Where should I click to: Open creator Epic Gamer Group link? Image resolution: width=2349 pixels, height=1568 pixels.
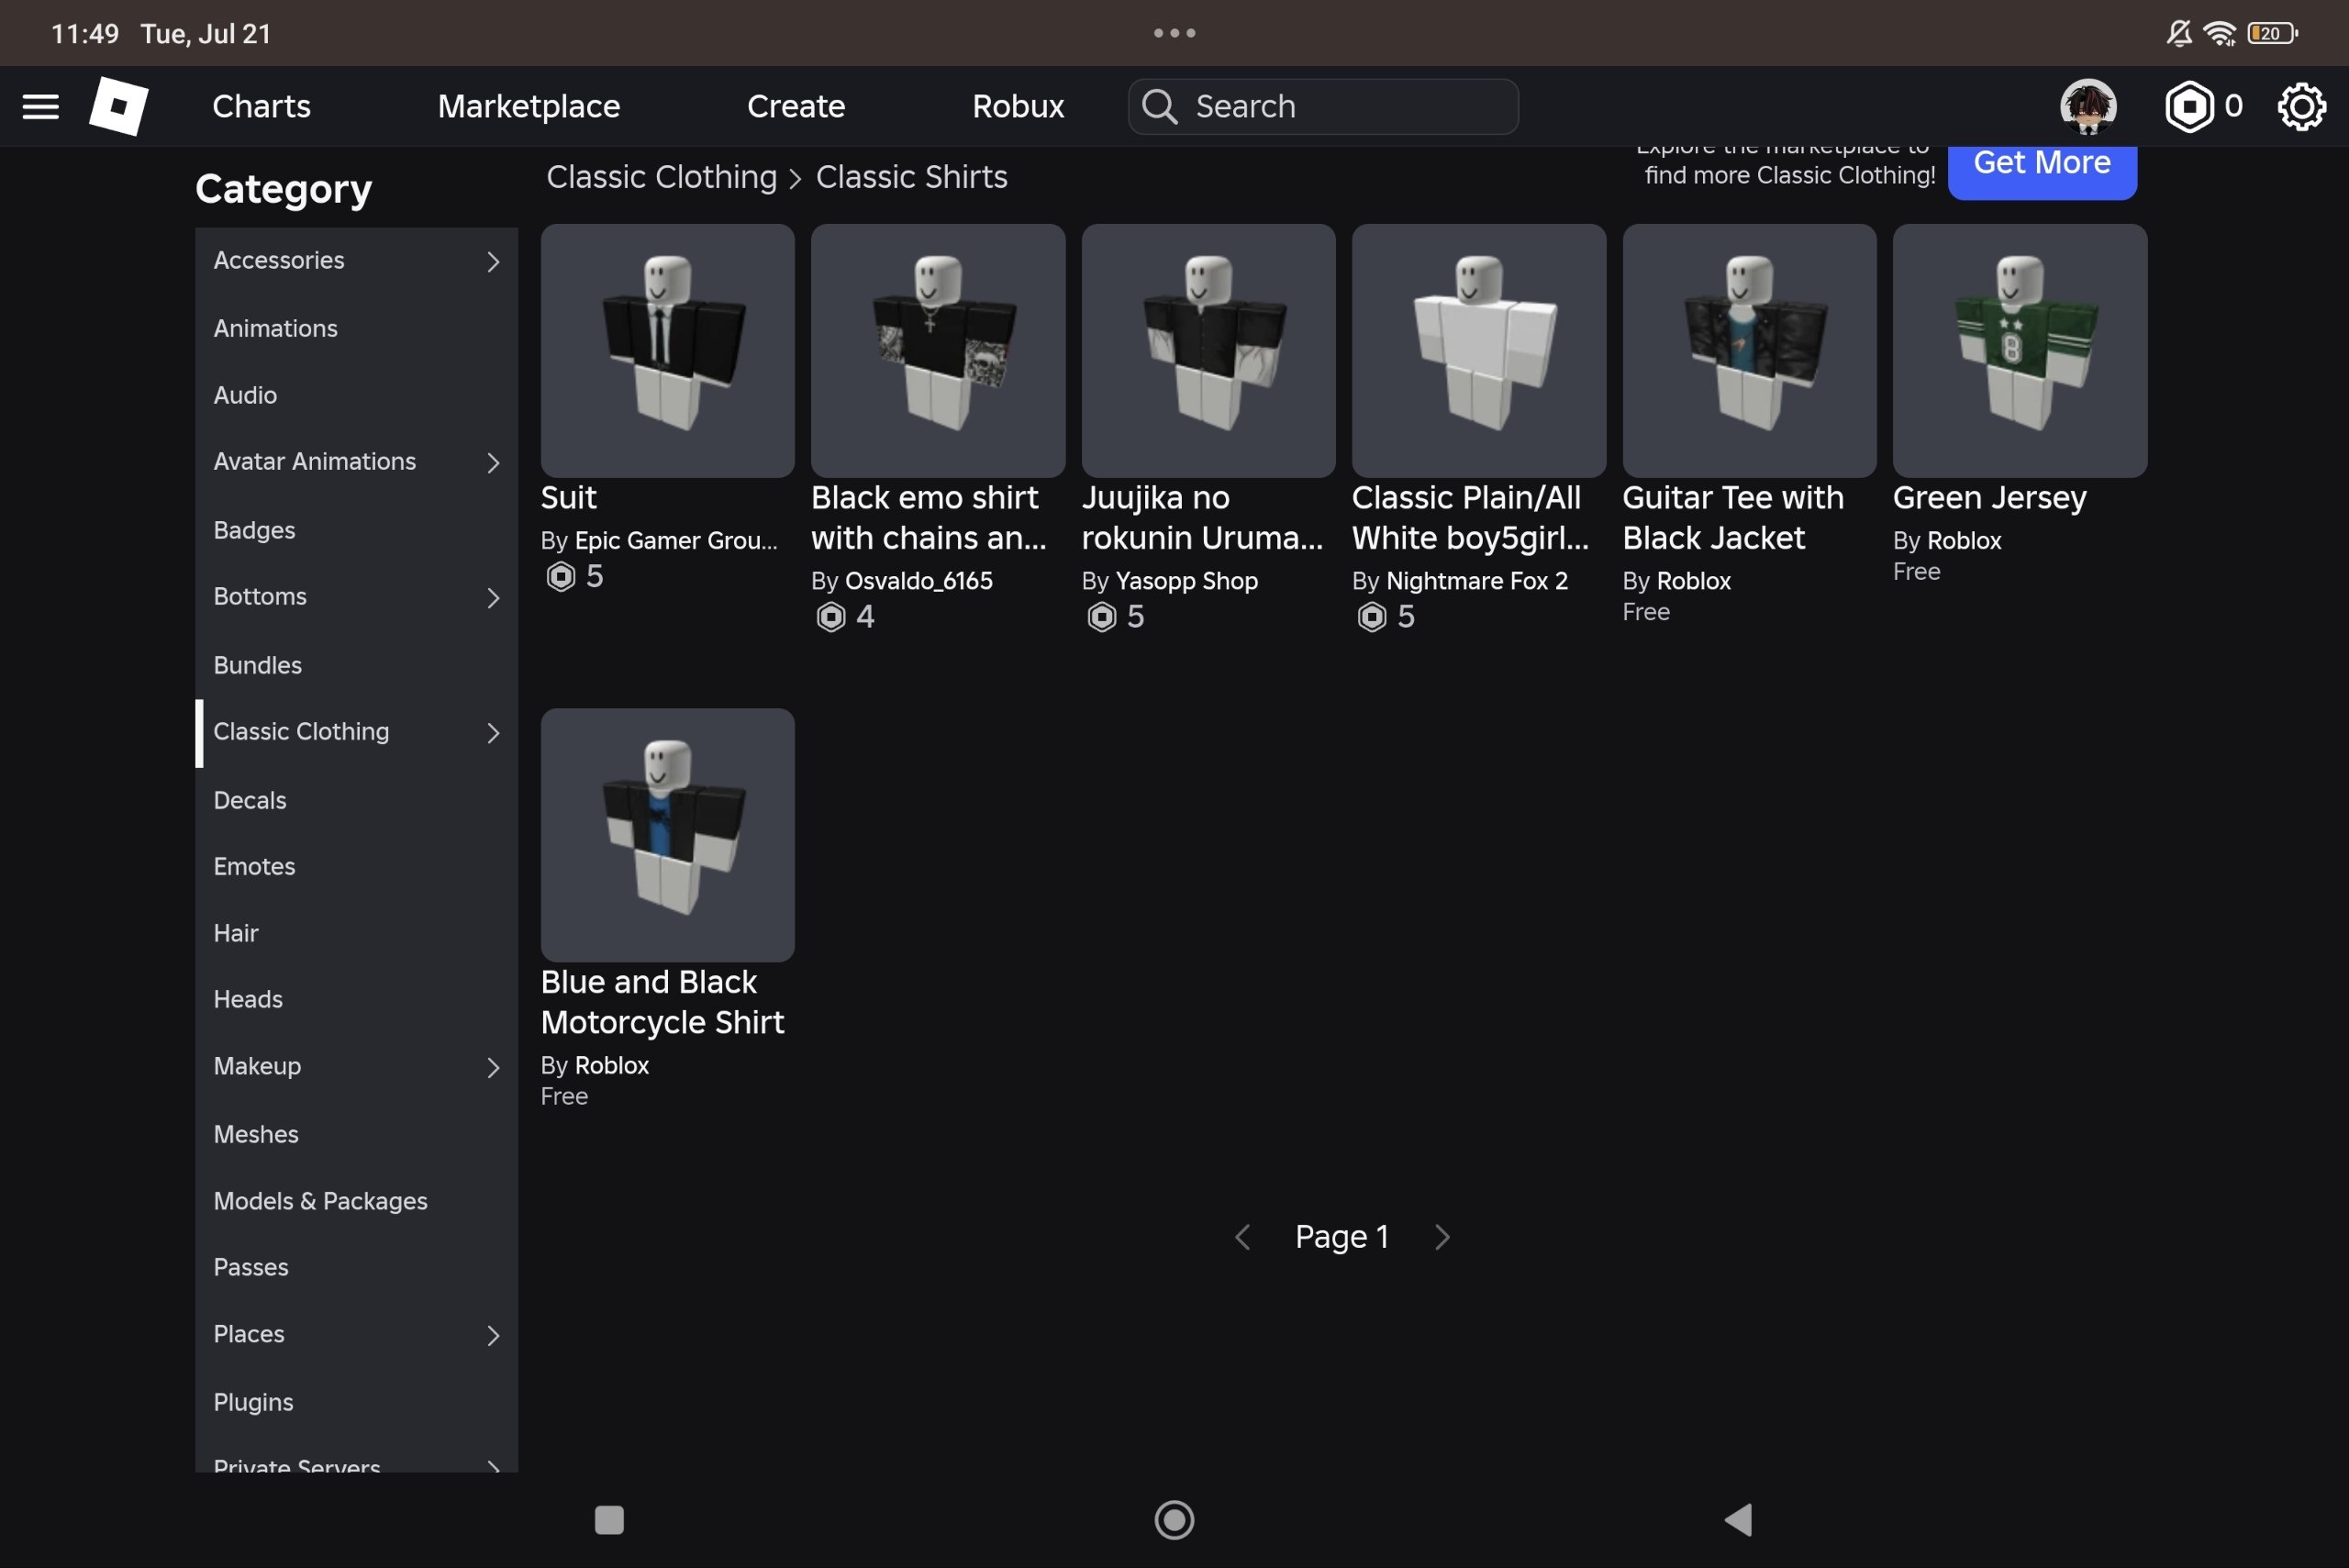point(676,541)
